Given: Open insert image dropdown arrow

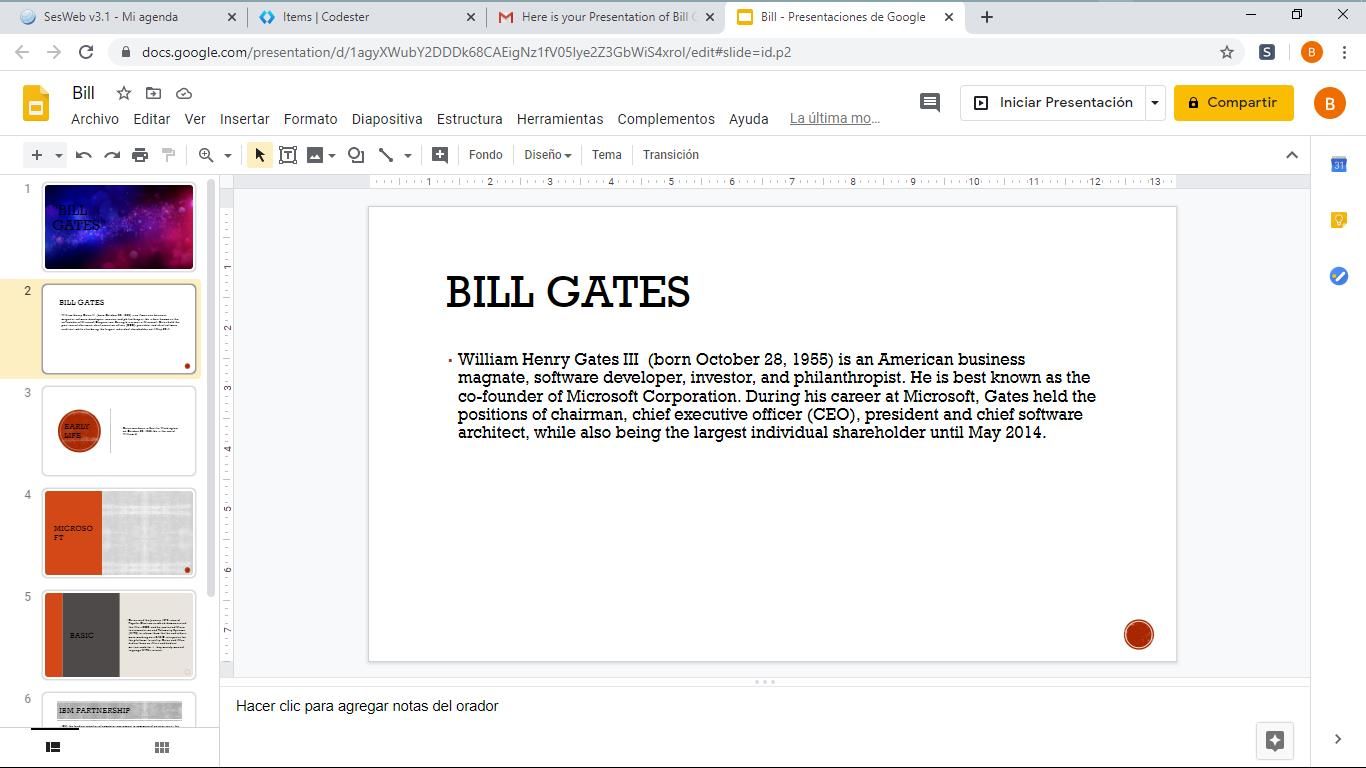Looking at the screenshot, I should coord(332,155).
